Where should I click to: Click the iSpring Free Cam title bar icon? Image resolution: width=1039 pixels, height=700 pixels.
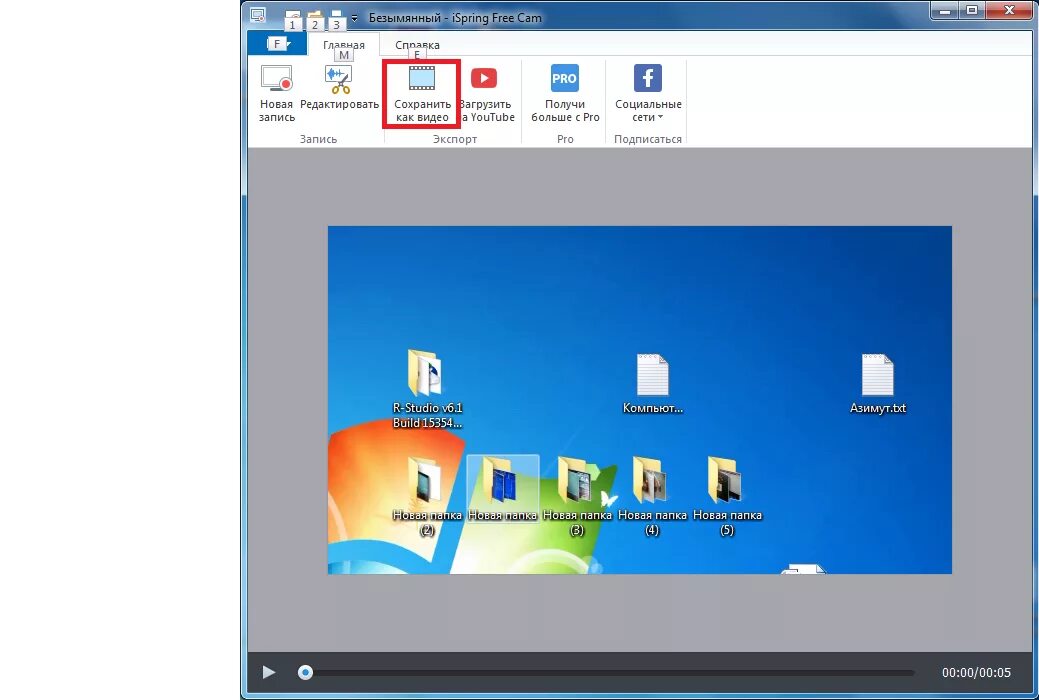point(257,16)
